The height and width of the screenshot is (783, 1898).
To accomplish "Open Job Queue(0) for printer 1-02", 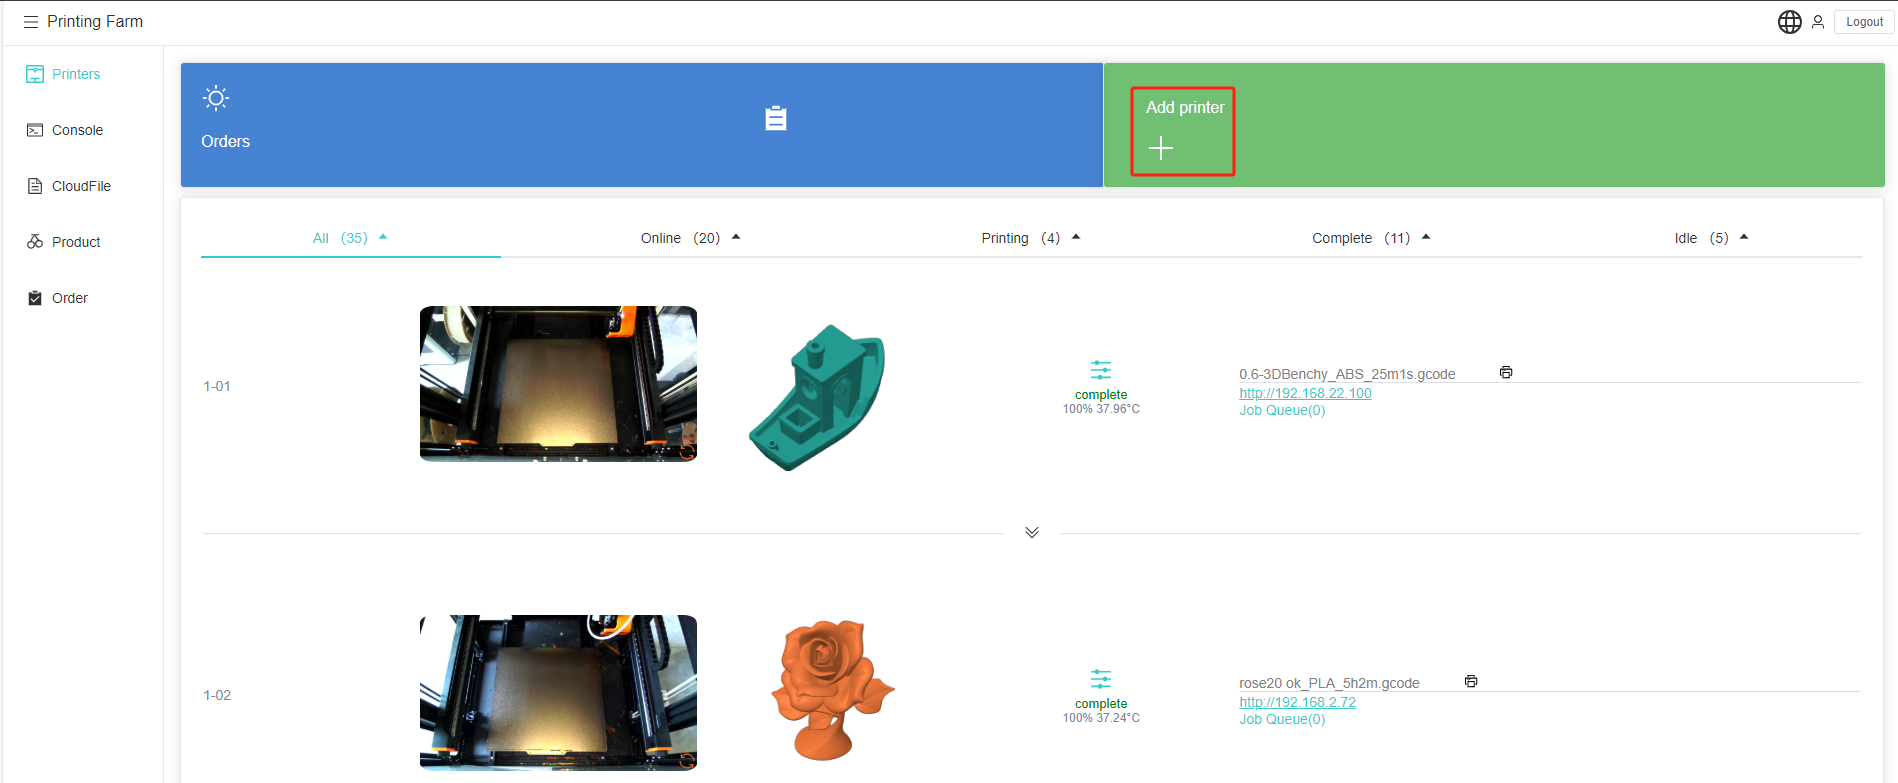I will click(x=1282, y=719).
